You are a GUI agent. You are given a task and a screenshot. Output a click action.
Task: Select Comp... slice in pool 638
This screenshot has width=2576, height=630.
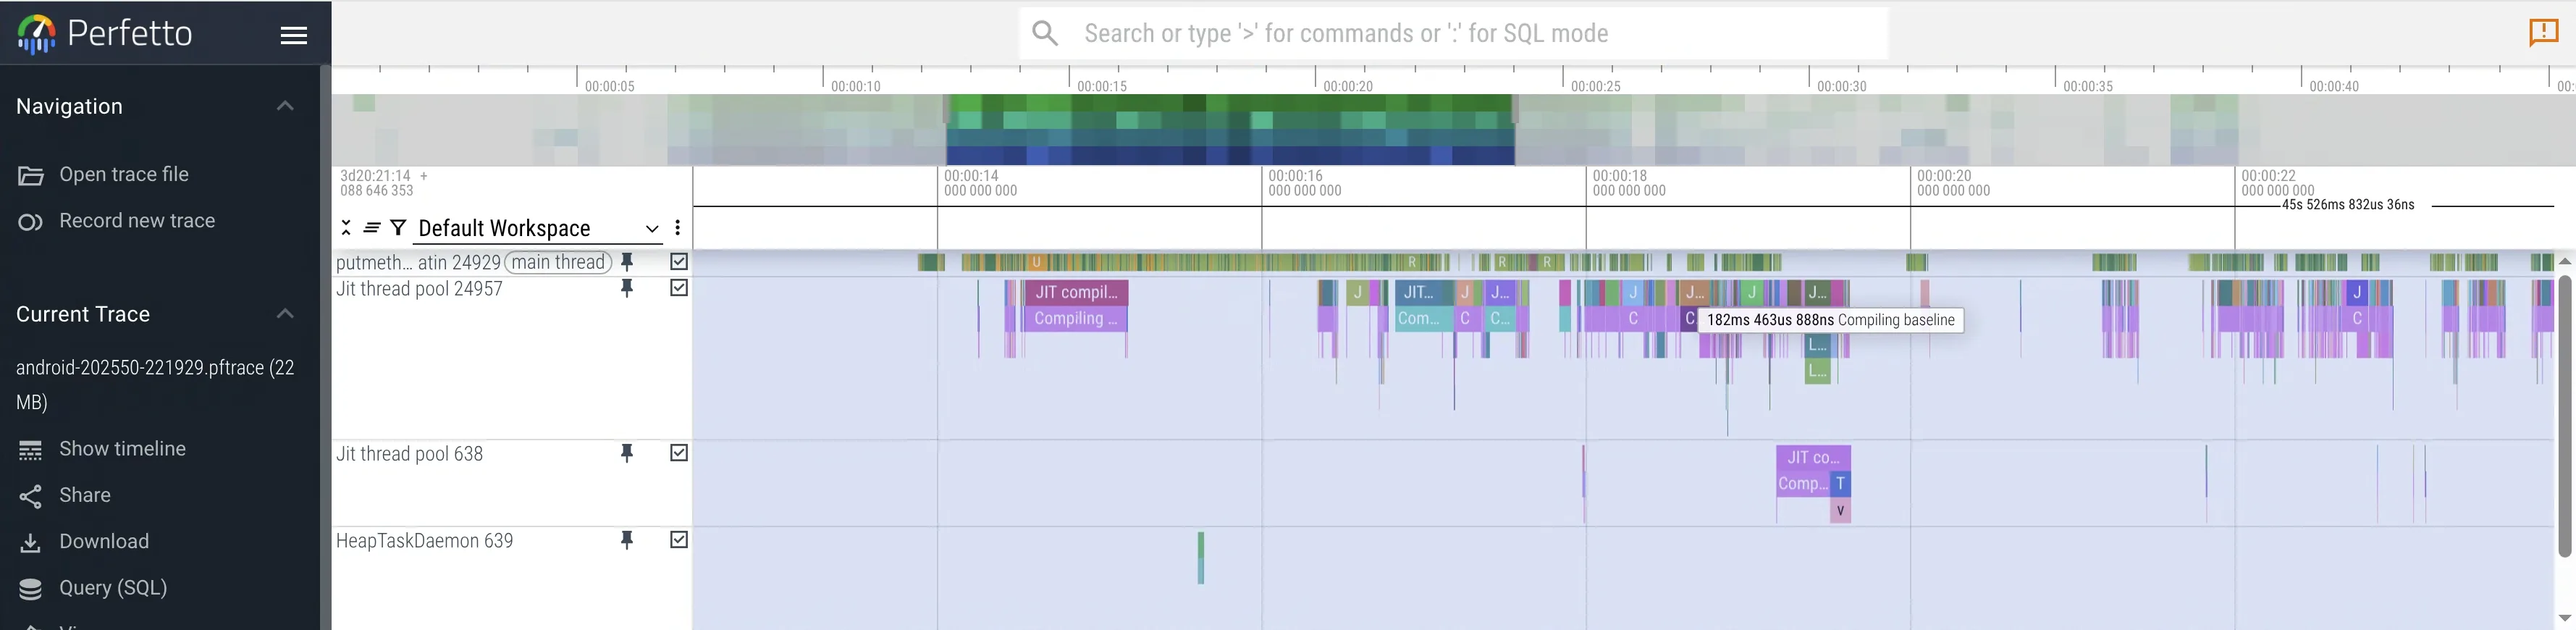coord(1803,483)
